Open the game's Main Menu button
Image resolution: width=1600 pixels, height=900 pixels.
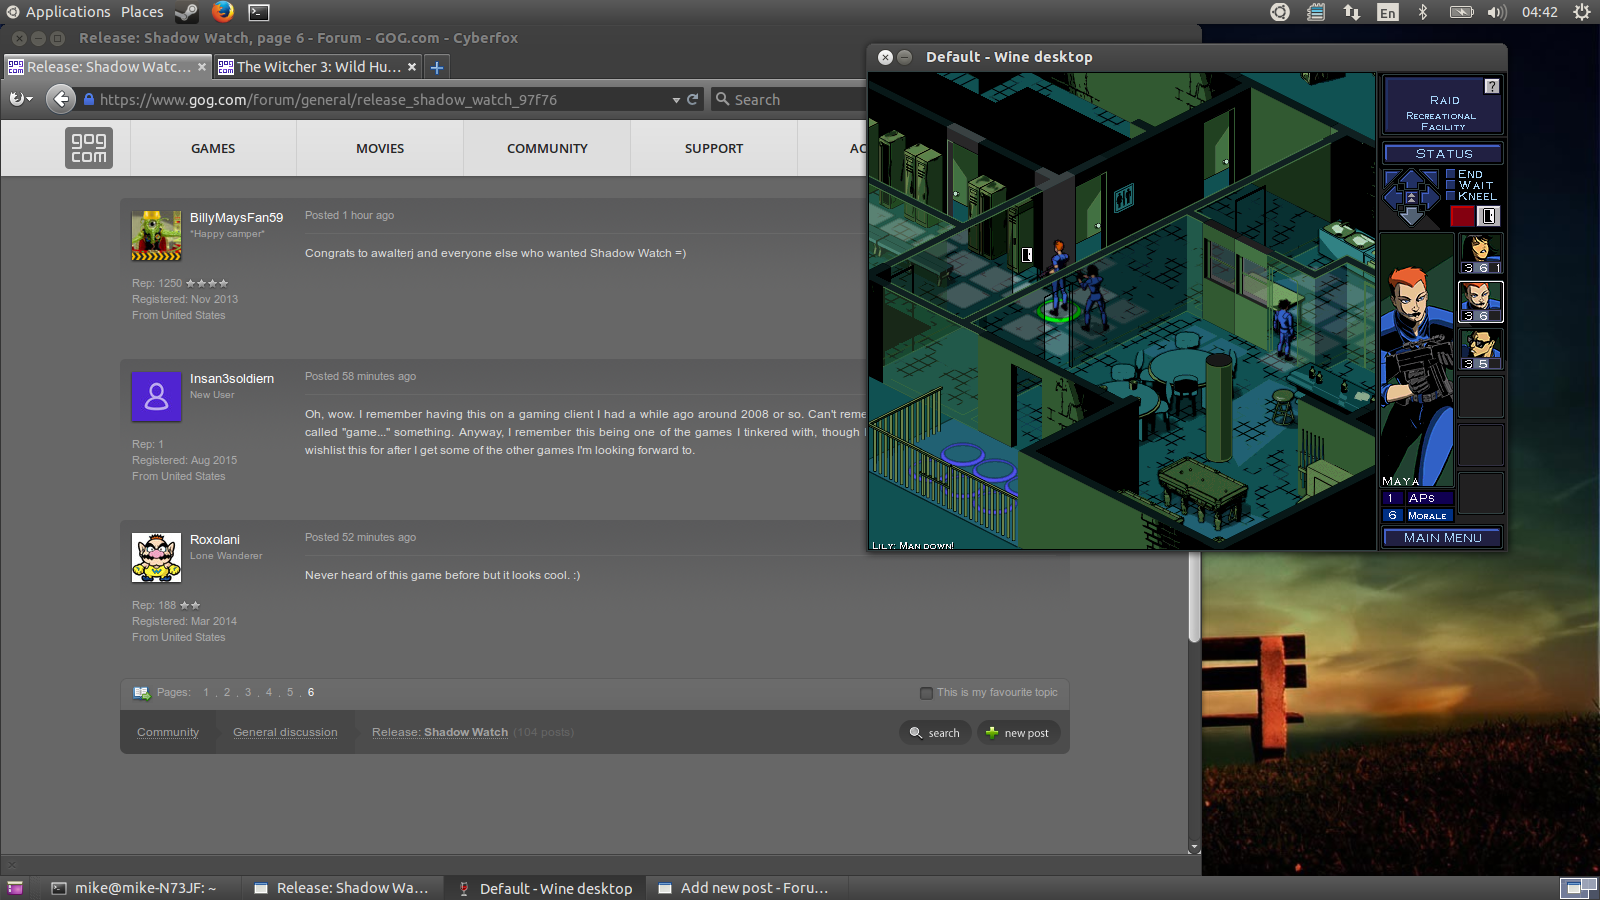[x=1442, y=538]
